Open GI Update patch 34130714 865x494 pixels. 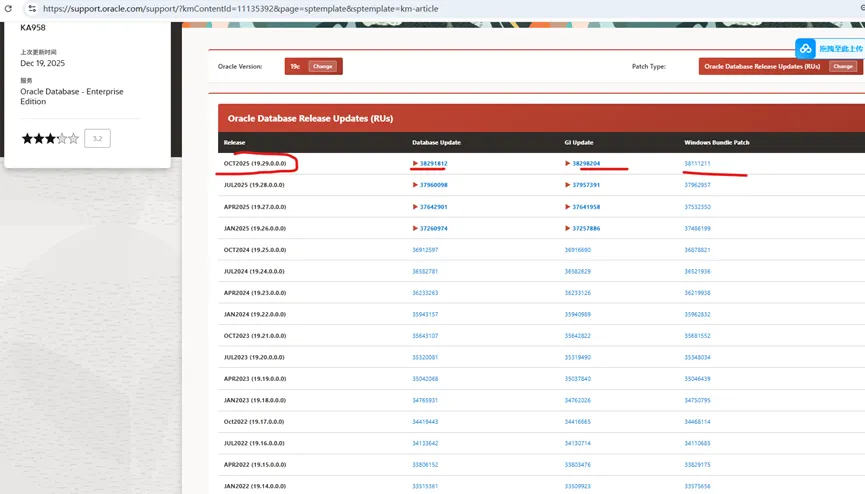(578, 443)
